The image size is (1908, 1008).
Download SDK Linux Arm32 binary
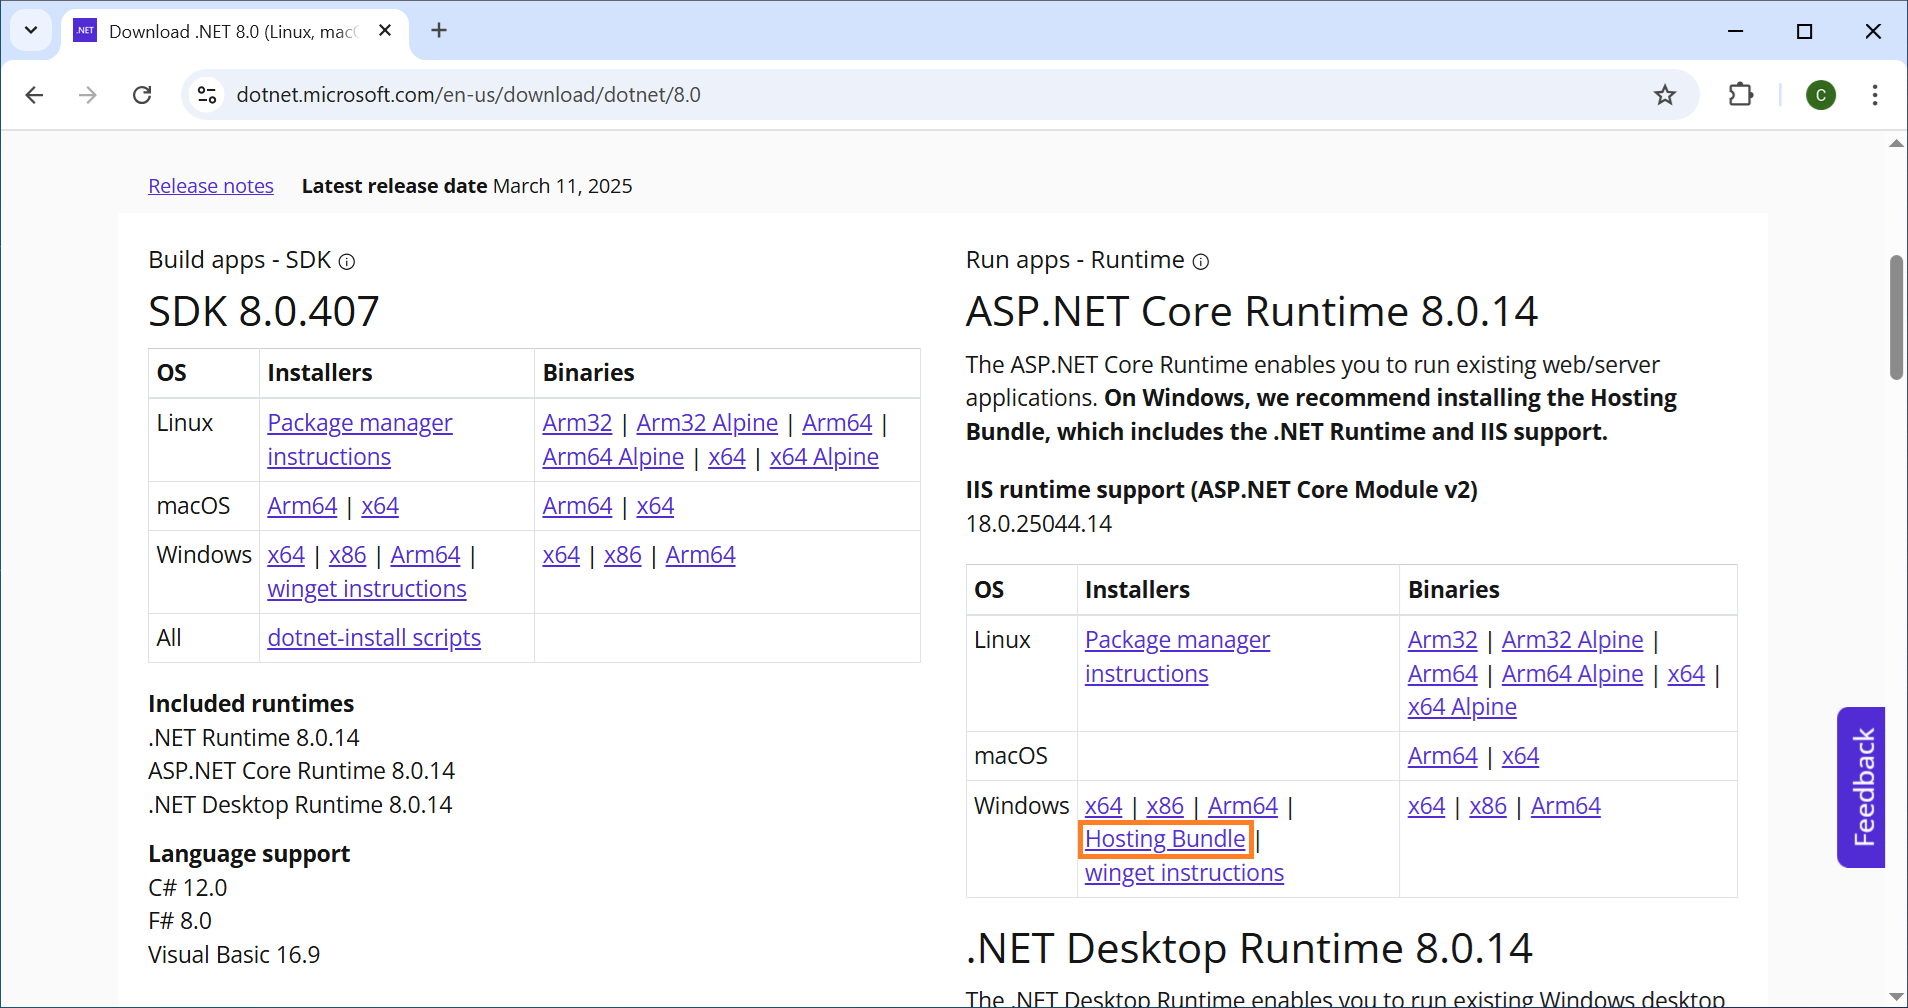pyautogui.click(x=577, y=423)
